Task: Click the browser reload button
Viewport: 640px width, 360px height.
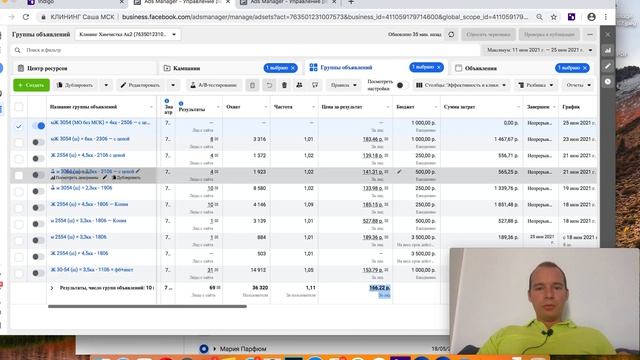Action: pos(26,17)
